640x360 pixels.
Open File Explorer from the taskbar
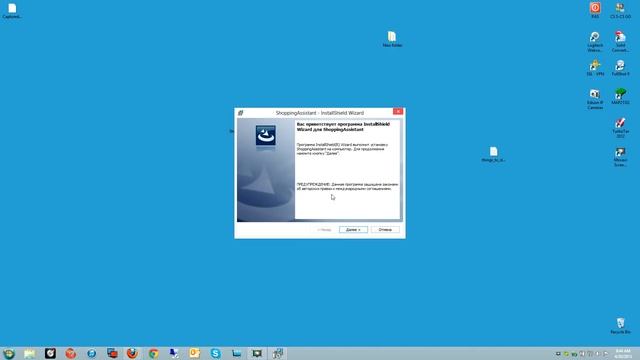pyautogui.click(x=29, y=353)
